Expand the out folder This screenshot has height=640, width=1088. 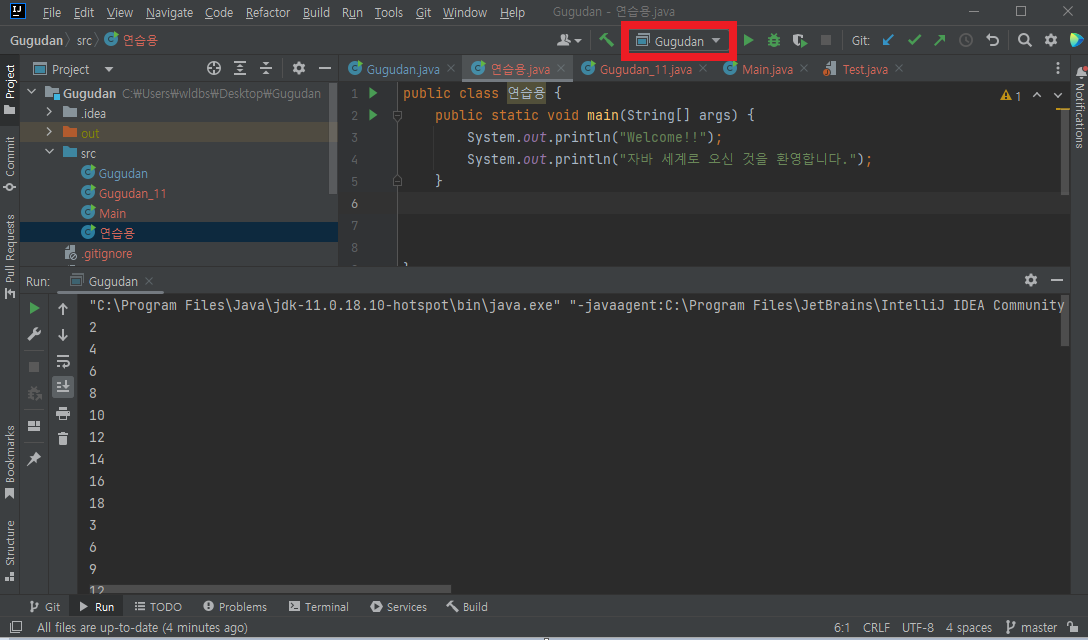pyautogui.click(x=49, y=132)
